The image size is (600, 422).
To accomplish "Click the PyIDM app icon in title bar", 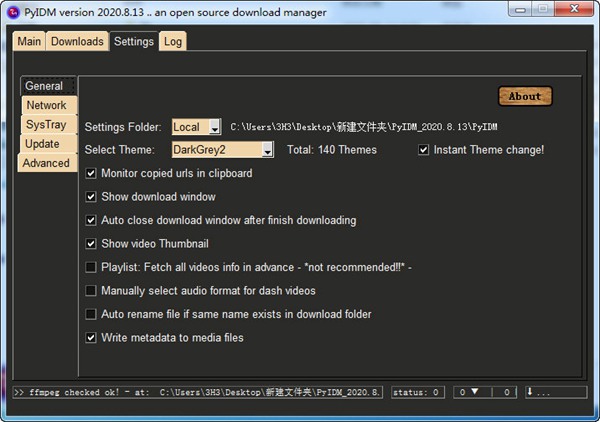I will 12,11.
